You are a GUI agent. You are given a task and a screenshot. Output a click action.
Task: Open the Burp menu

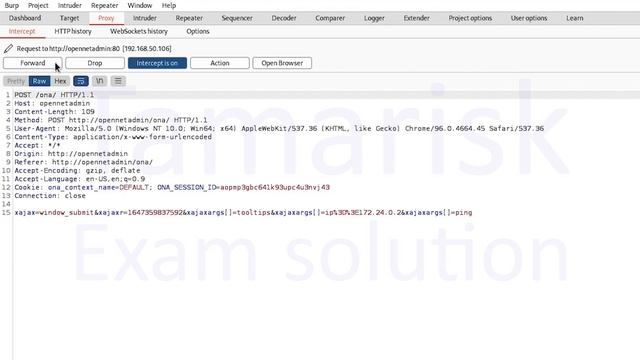(x=11, y=5)
